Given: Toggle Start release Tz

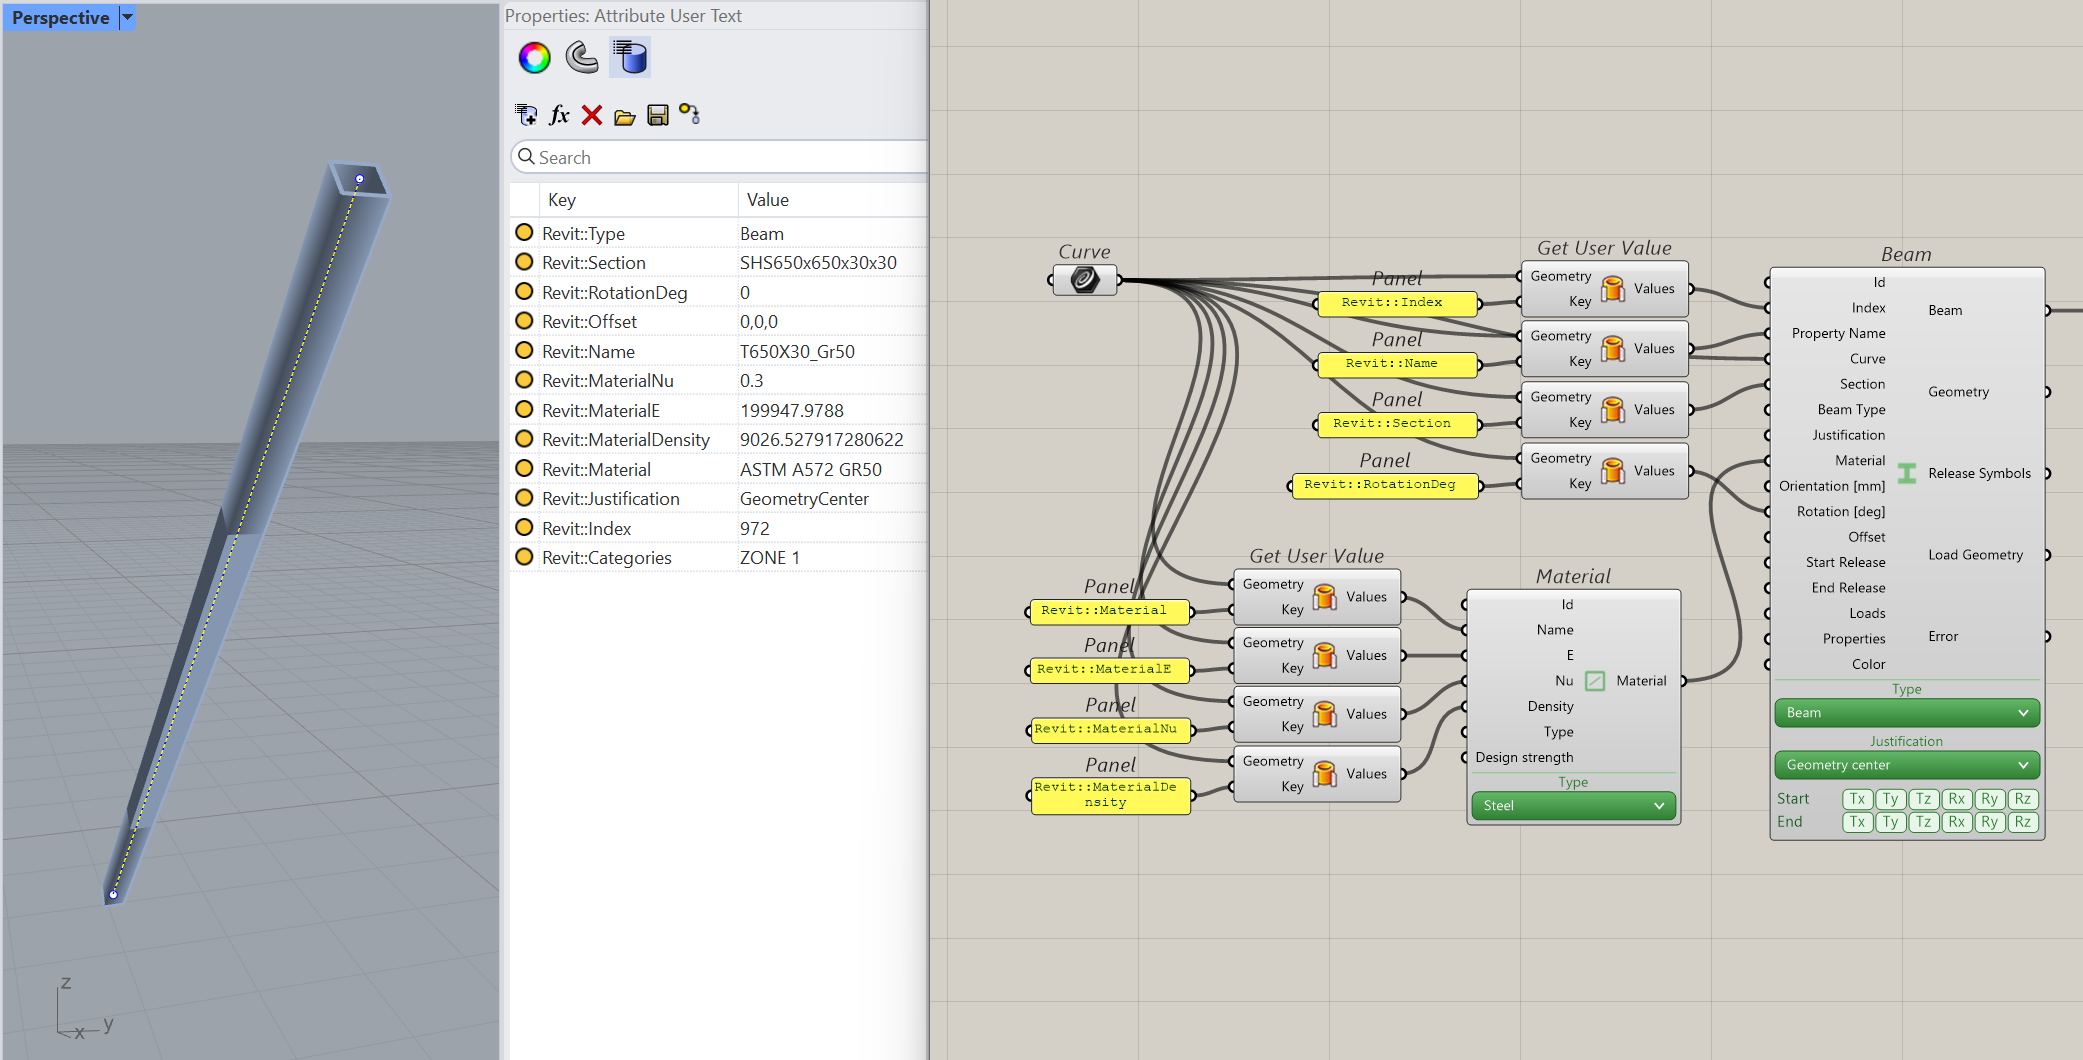Looking at the screenshot, I should (1923, 799).
